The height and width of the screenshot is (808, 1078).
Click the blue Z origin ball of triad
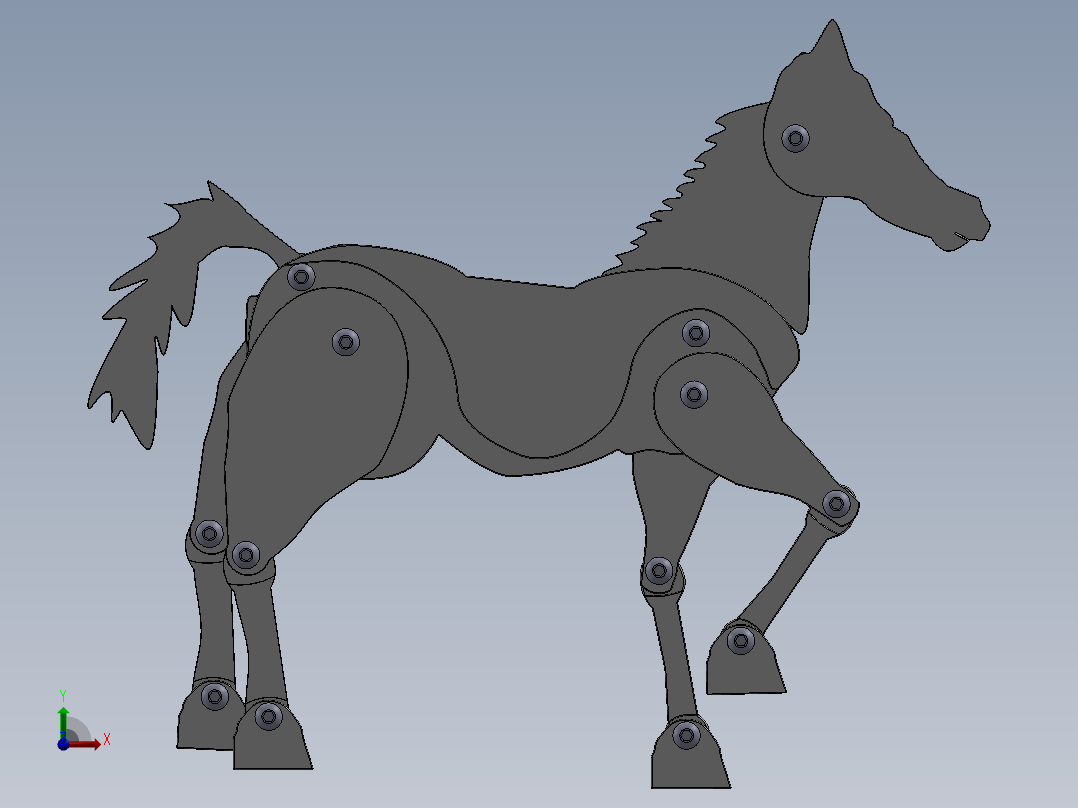pos(63,745)
